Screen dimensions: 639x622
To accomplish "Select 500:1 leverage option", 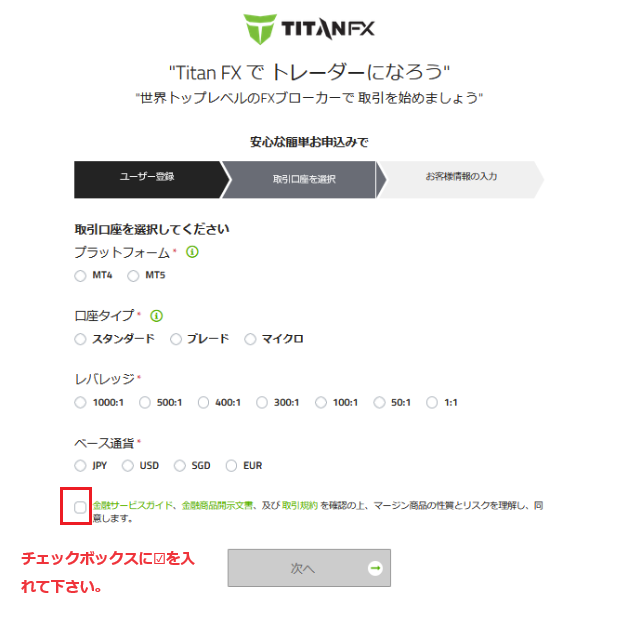I will (x=145, y=403).
